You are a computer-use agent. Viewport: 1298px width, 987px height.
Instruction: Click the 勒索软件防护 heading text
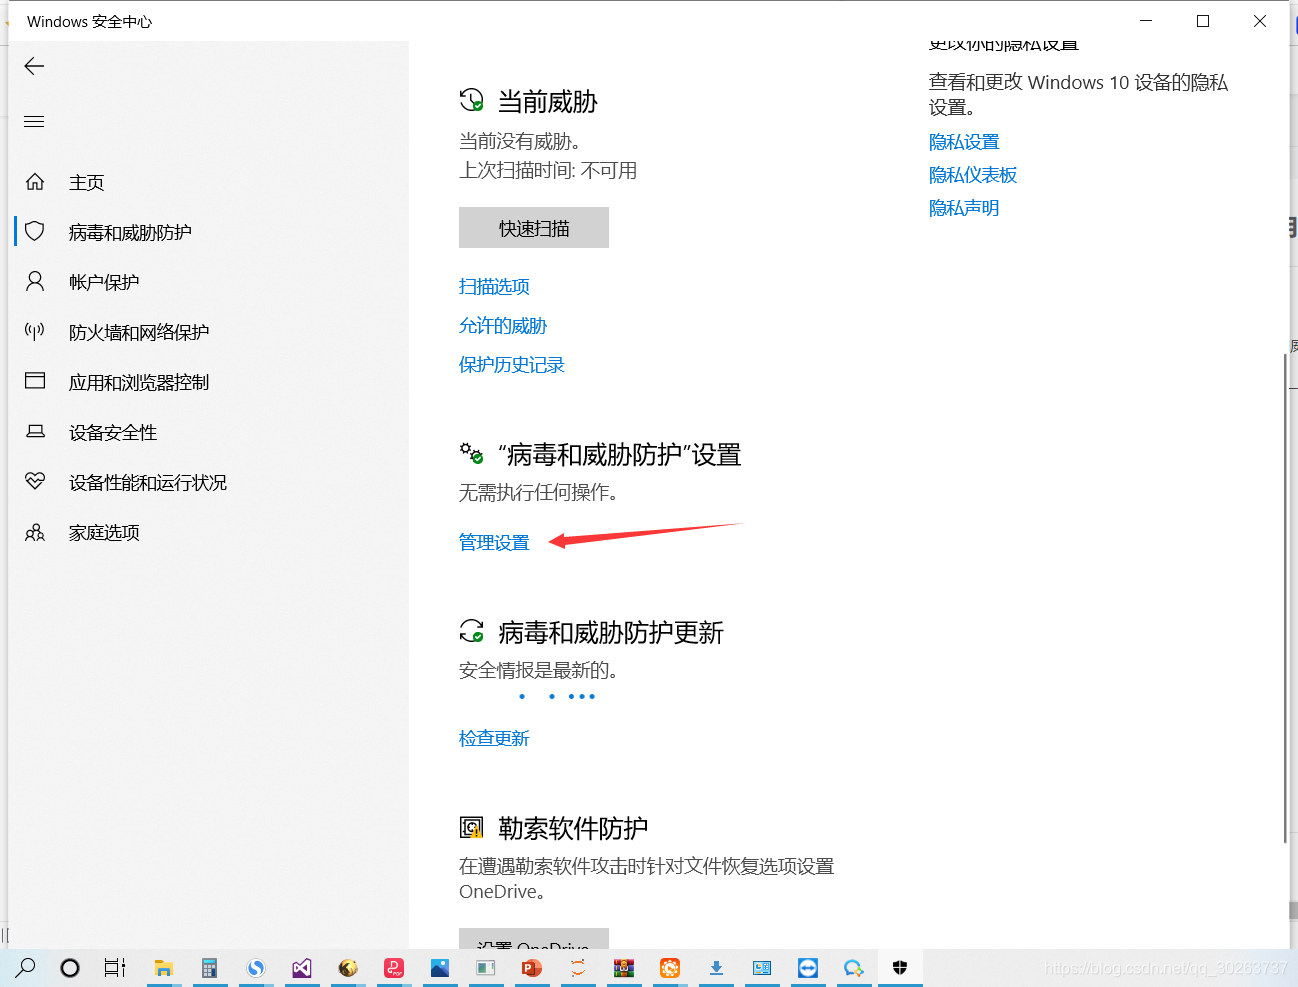click(573, 829)
